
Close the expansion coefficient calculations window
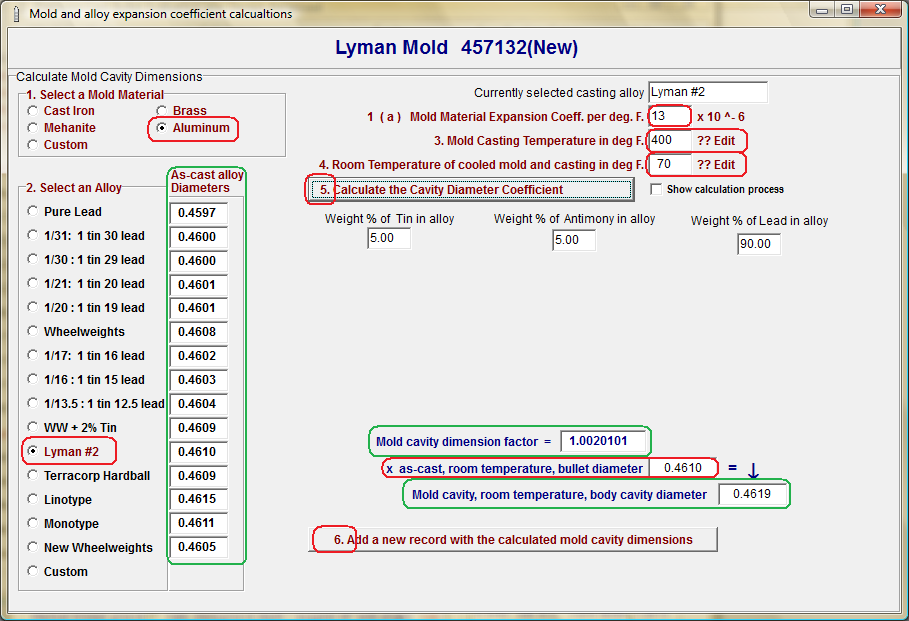pyautogui.click(x=880, y=10)
